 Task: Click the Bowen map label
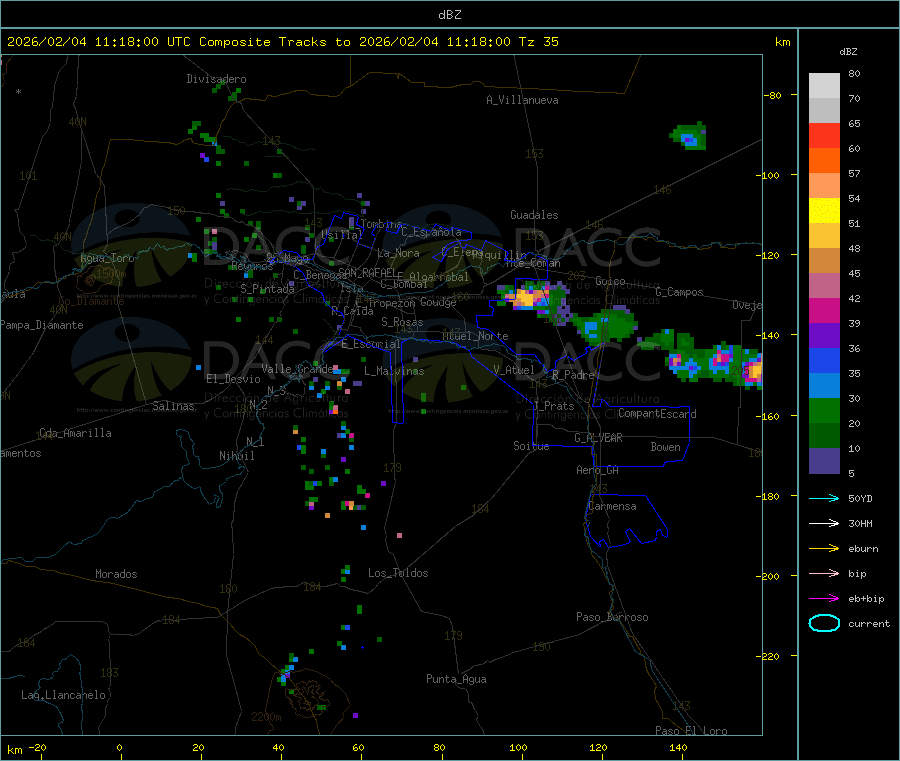click(x=665, y=447)
